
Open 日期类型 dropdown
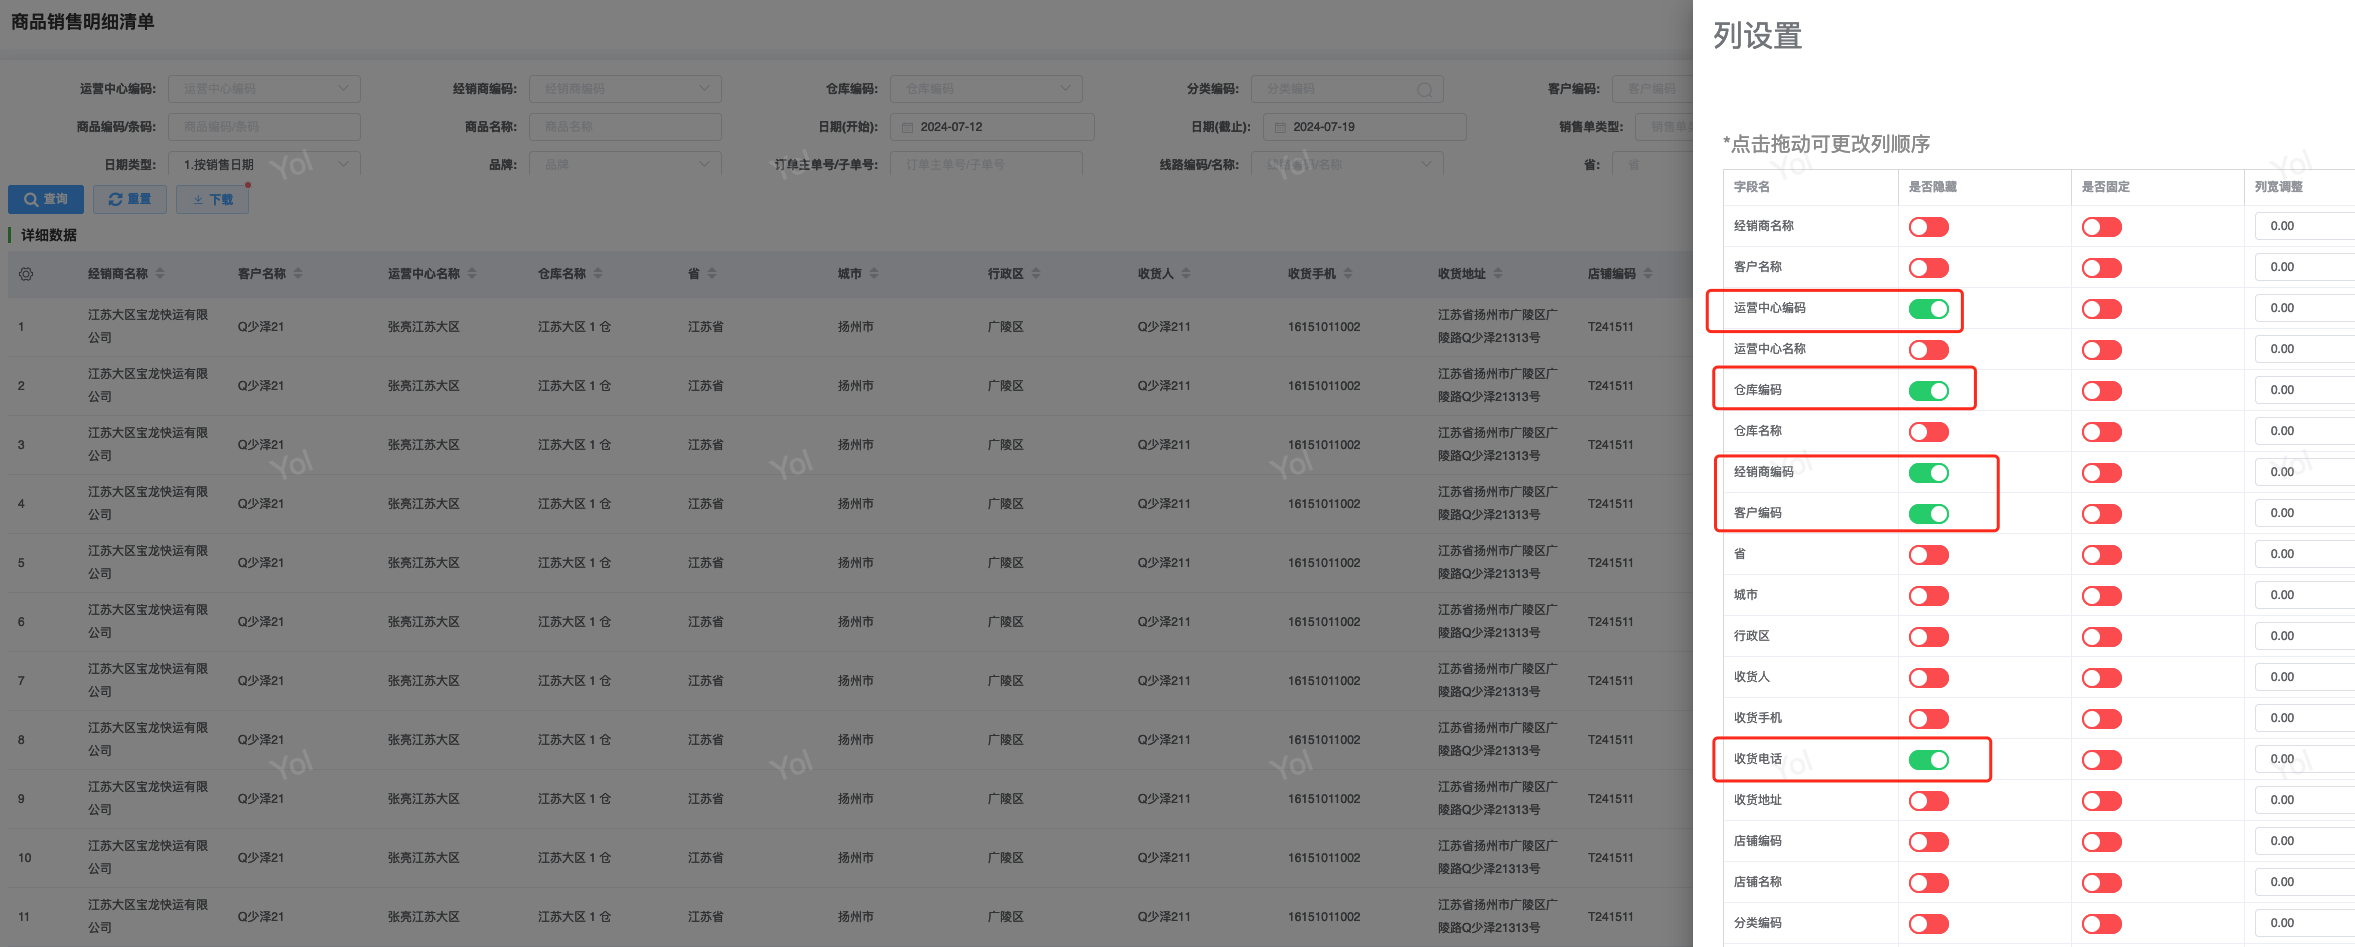click(264, 164)
